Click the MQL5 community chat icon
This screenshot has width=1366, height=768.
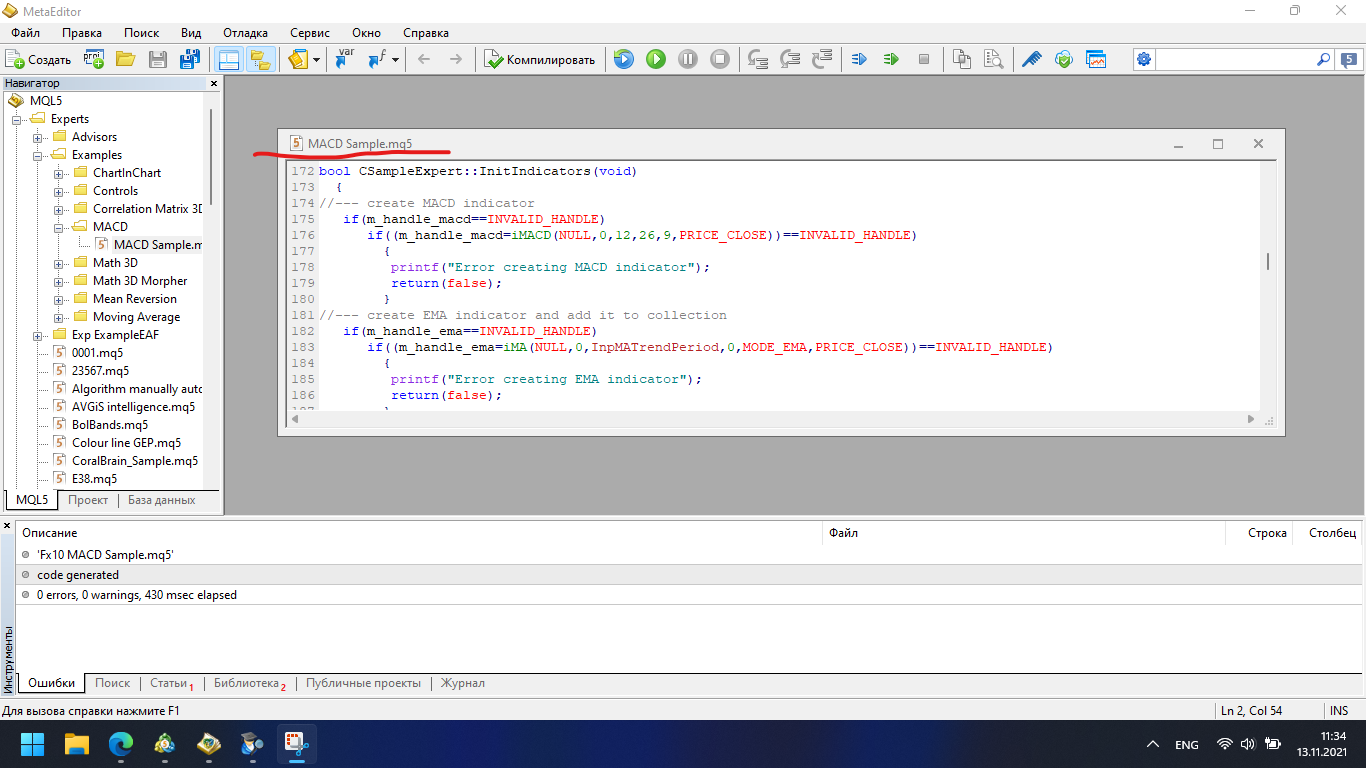tap(1349, 59)
